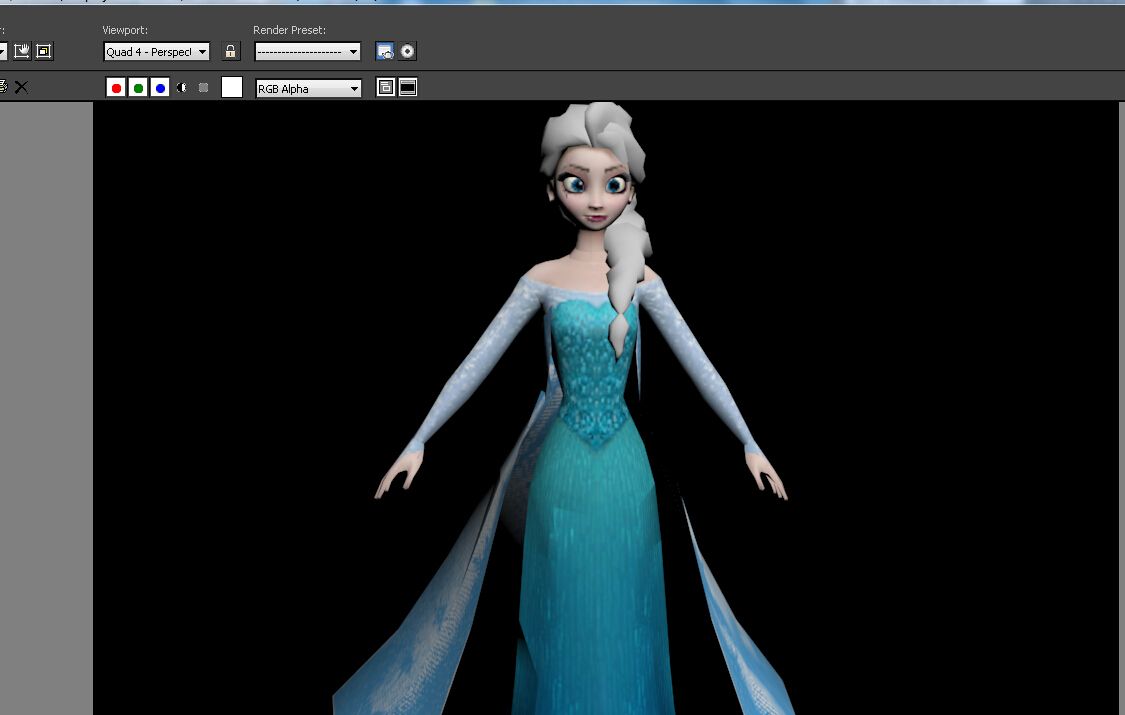
Task: Toggle the UI overlay button
Action: (x=385, y=88)
